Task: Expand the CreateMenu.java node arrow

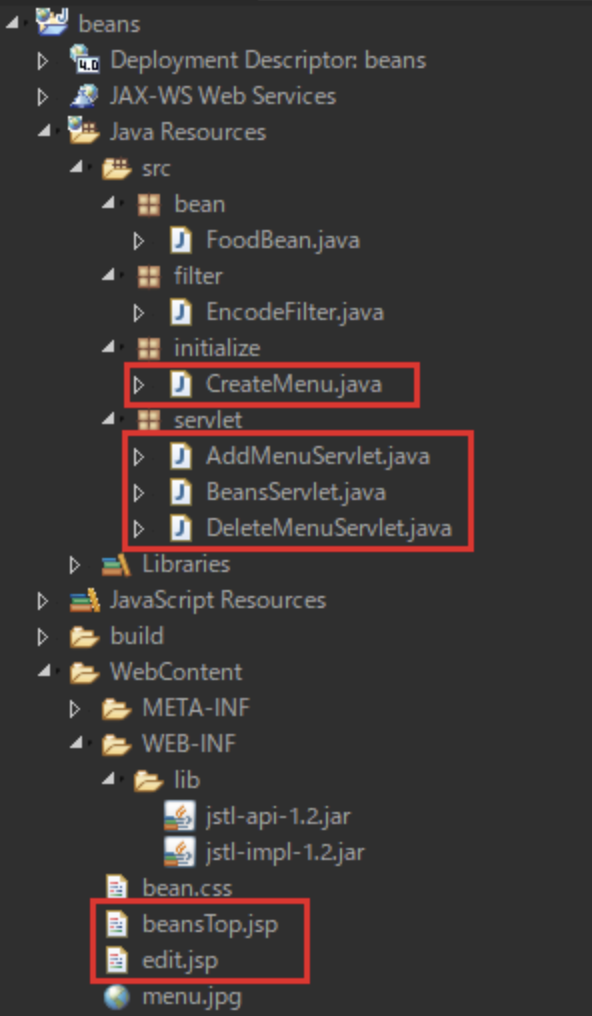Action: [x=138, y=385]
